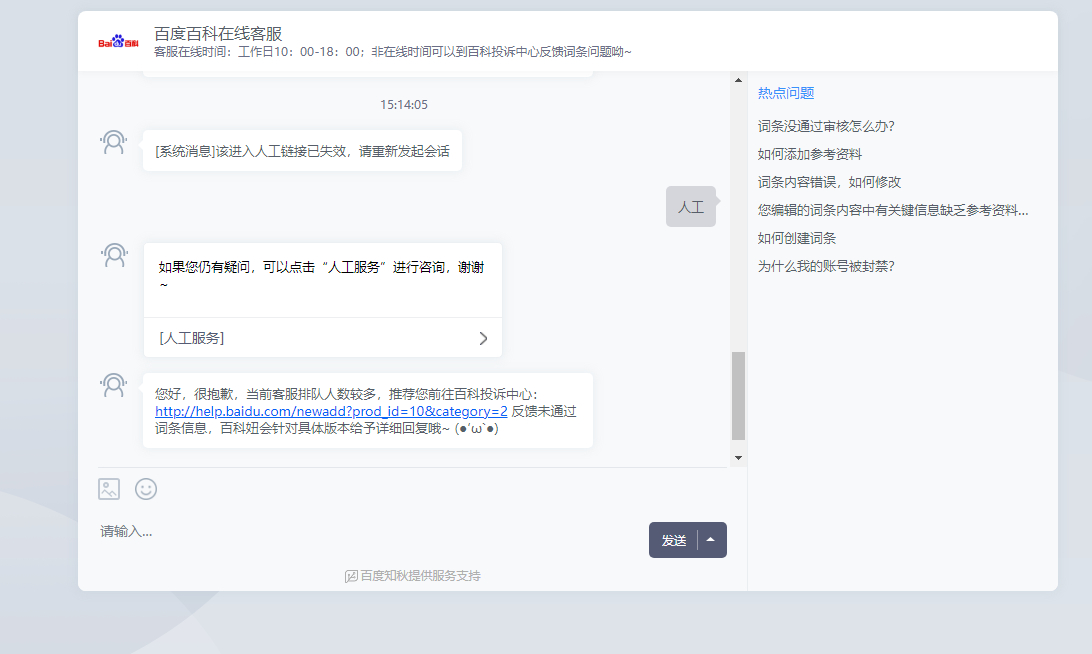Image resolution: width=1092 pixels, height=654 pixels.
Task: Select hot question 词条没通过审核怎么办?
Action: pos(826,126)
